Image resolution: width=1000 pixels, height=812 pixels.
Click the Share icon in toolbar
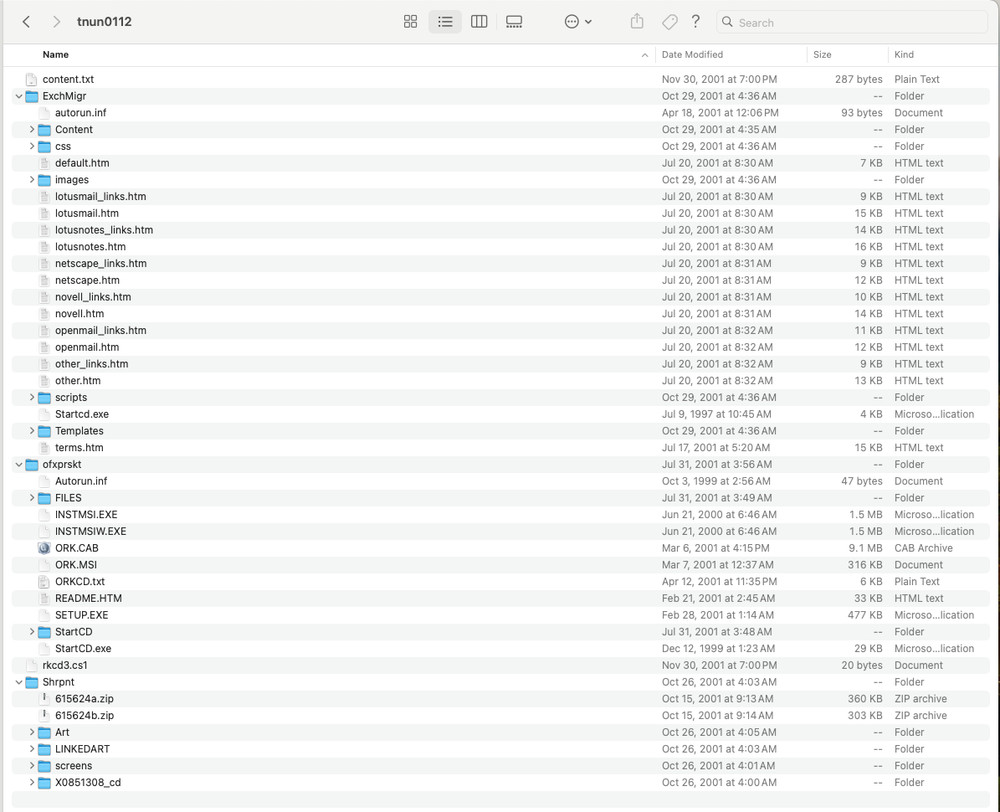[x=637, y=22]
